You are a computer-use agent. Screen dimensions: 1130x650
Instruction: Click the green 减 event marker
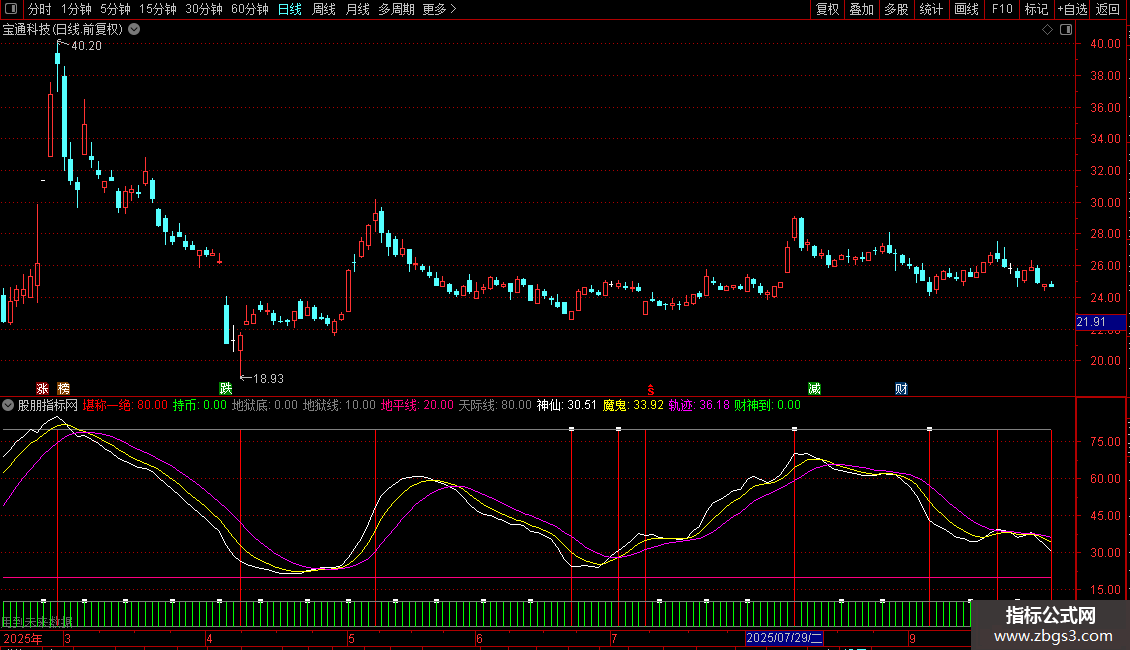click(x=815, y=388)
